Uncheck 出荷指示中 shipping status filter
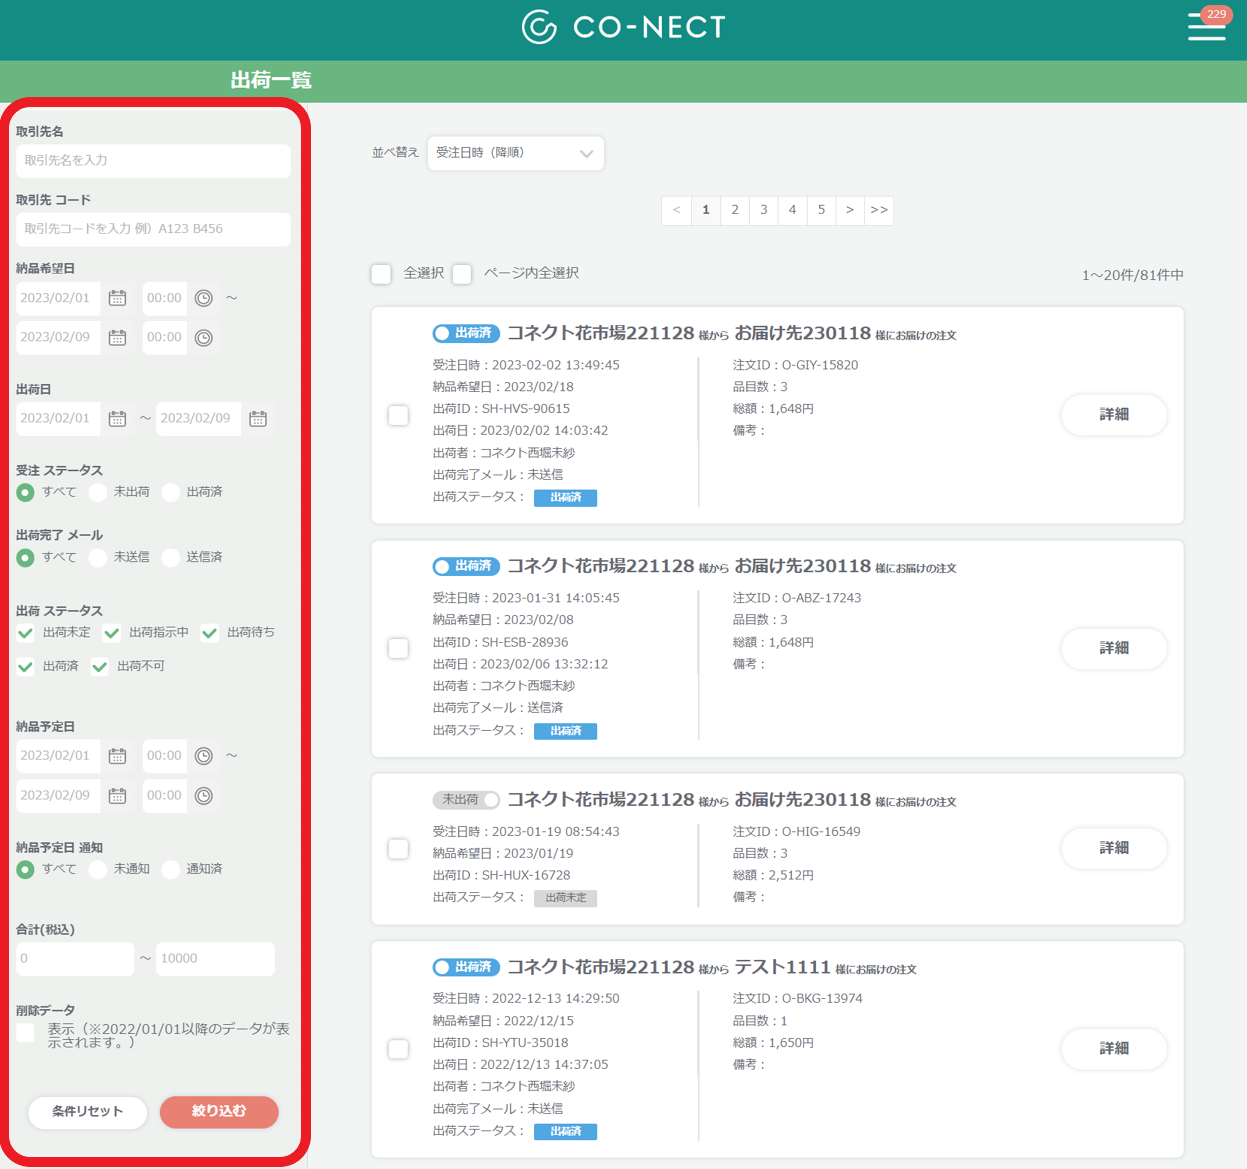This screenshot has width=1247, height=1169. point(112,633)
